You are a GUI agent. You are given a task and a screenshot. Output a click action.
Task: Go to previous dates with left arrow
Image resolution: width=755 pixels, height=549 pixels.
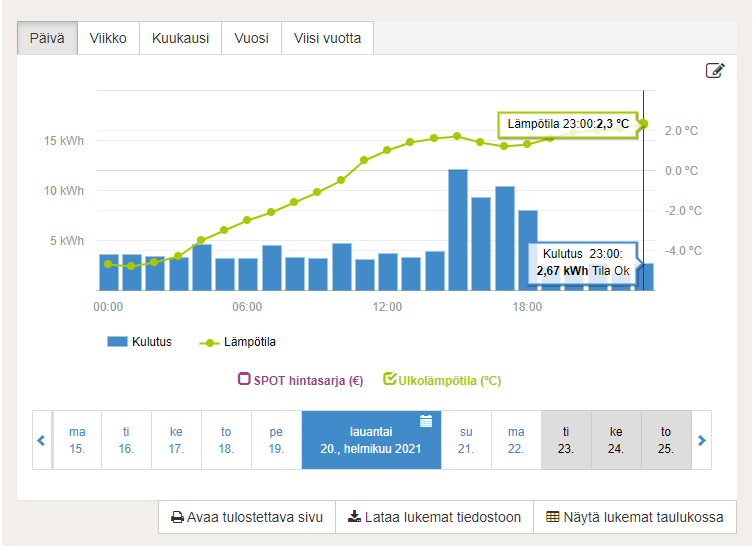tap(41, 439)
